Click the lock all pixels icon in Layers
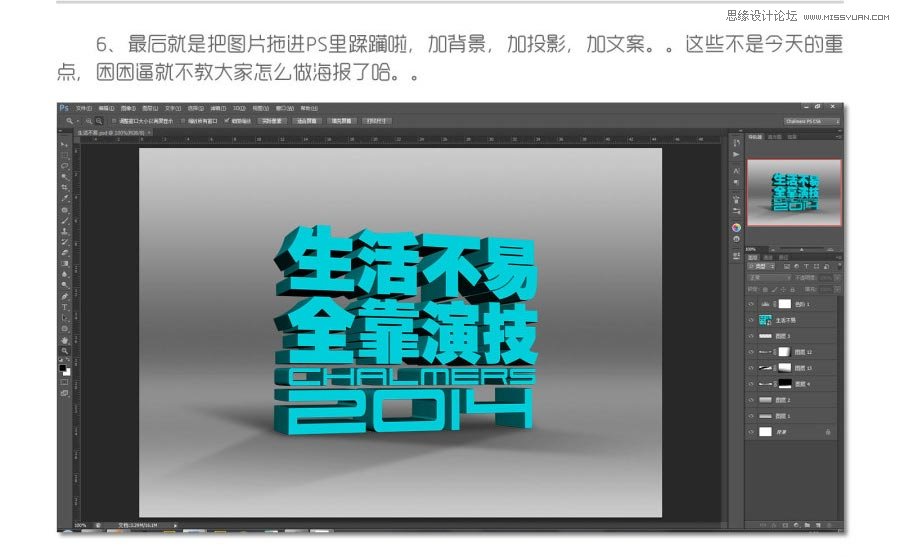 (792, 289)
